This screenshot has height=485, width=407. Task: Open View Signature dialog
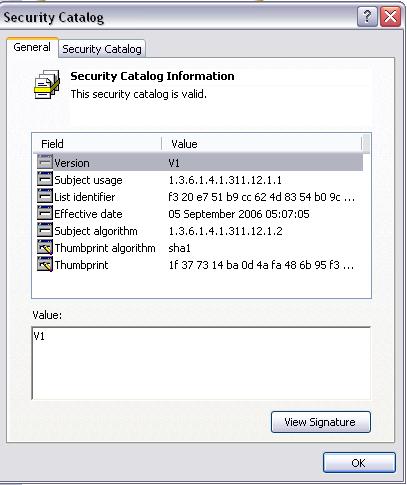pyautogui.click(x=321, y=422)
